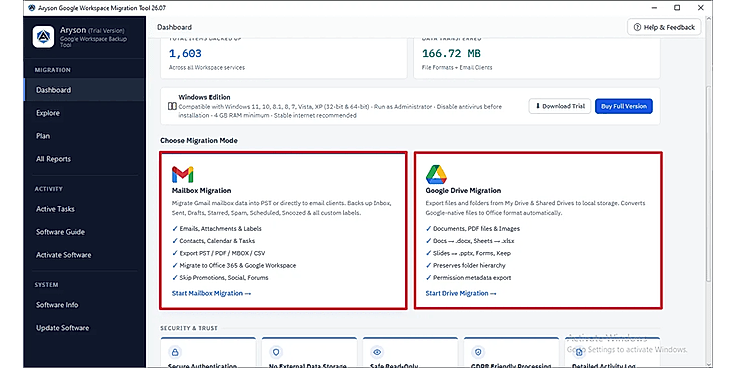Open Software Info under System

coord(84,305)
